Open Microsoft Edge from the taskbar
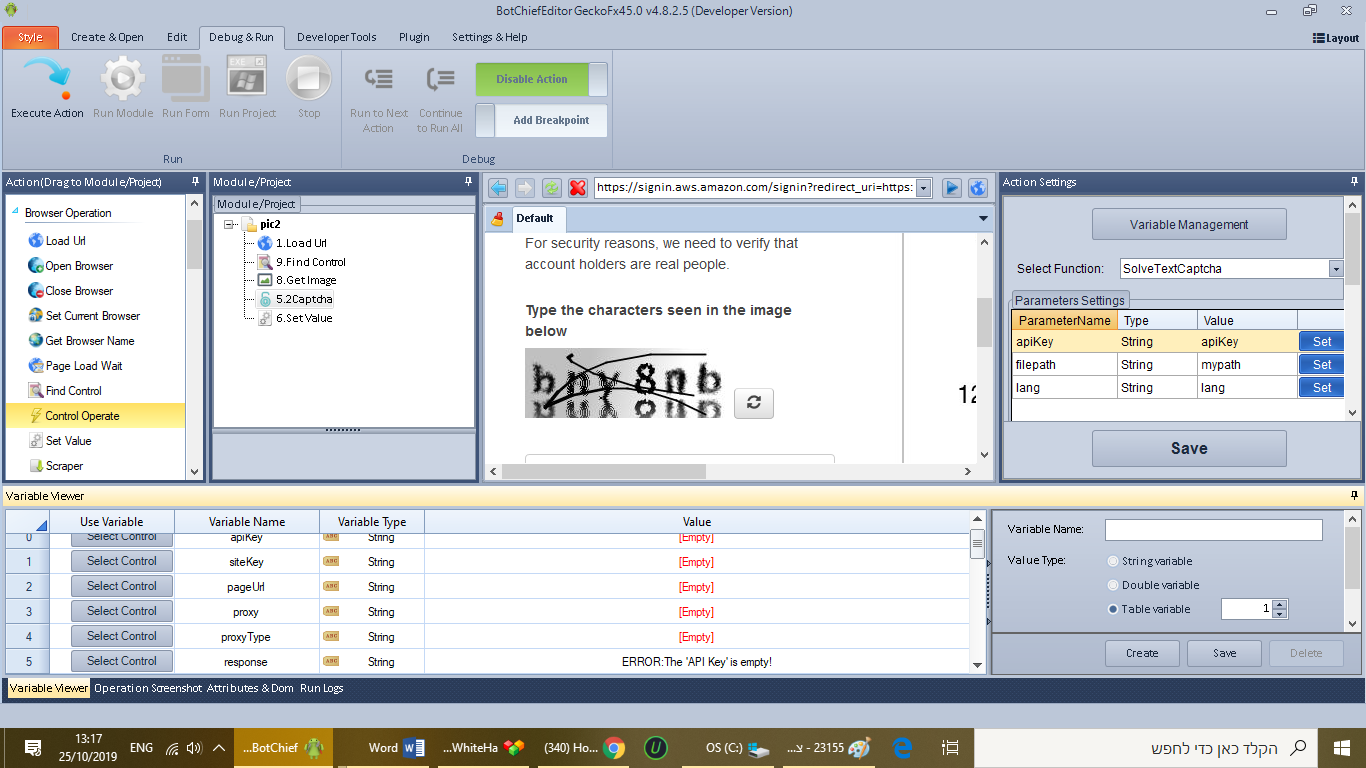The height and width of the screenshot is (768, 1366). point(901,747)
